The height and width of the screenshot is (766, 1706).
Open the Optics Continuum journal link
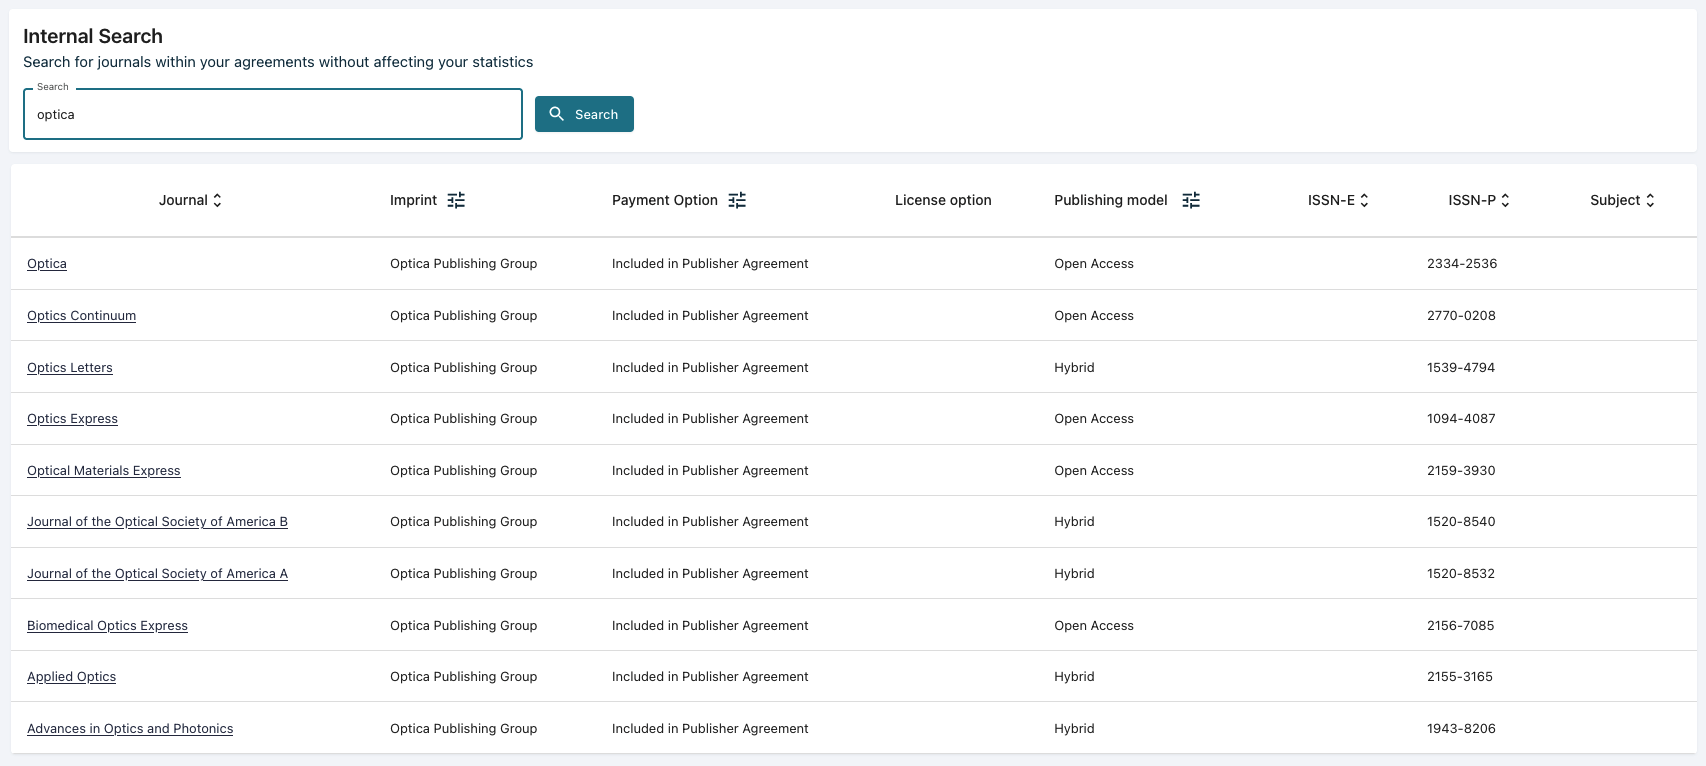coord(81,316)
